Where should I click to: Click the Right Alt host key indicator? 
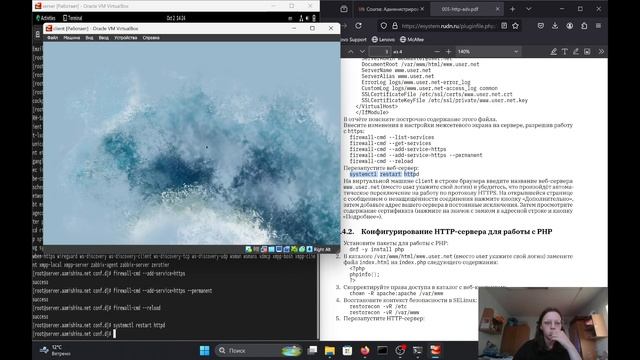click(x=322, y=249)
